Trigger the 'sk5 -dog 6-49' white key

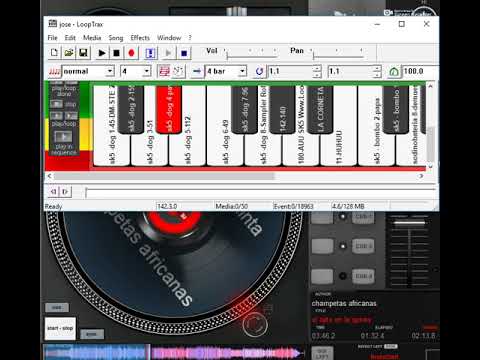[225, 150]
